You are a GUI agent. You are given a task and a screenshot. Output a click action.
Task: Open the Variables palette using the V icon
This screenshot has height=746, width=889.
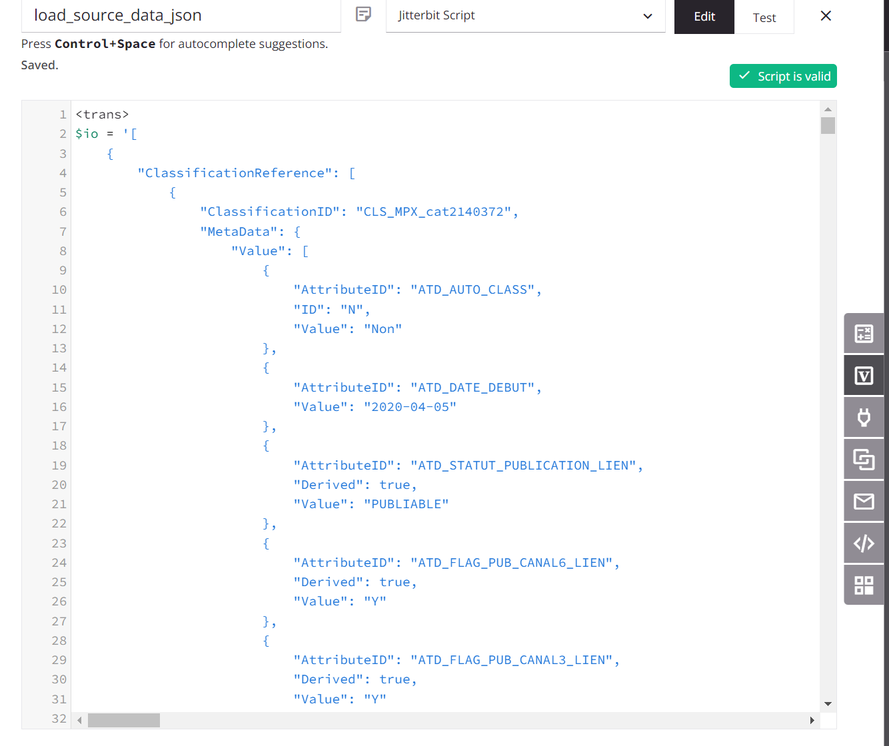click(863, 375)
